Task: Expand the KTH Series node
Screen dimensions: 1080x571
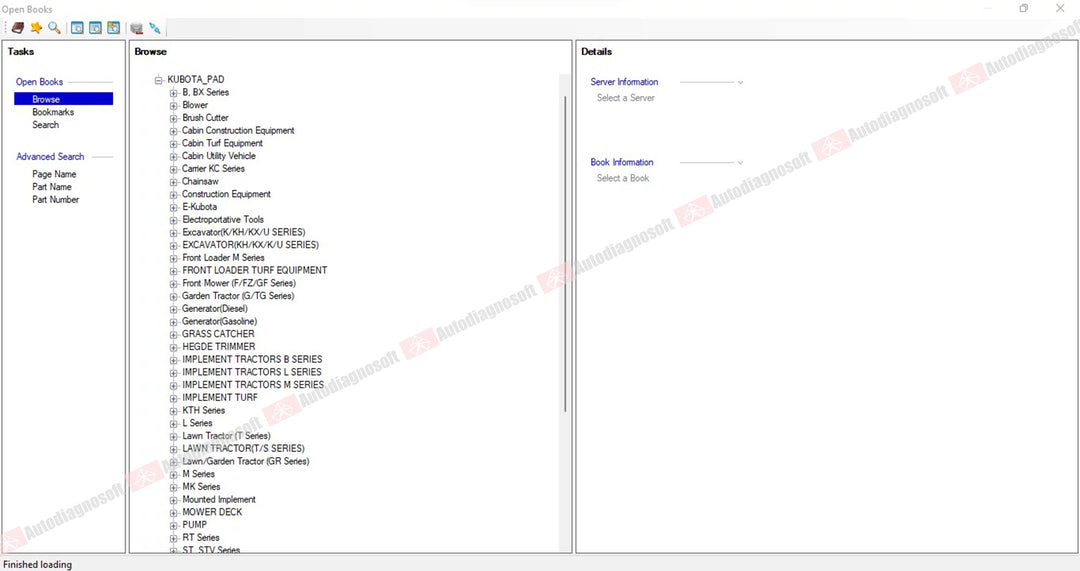Action: [x=174, y=411]
